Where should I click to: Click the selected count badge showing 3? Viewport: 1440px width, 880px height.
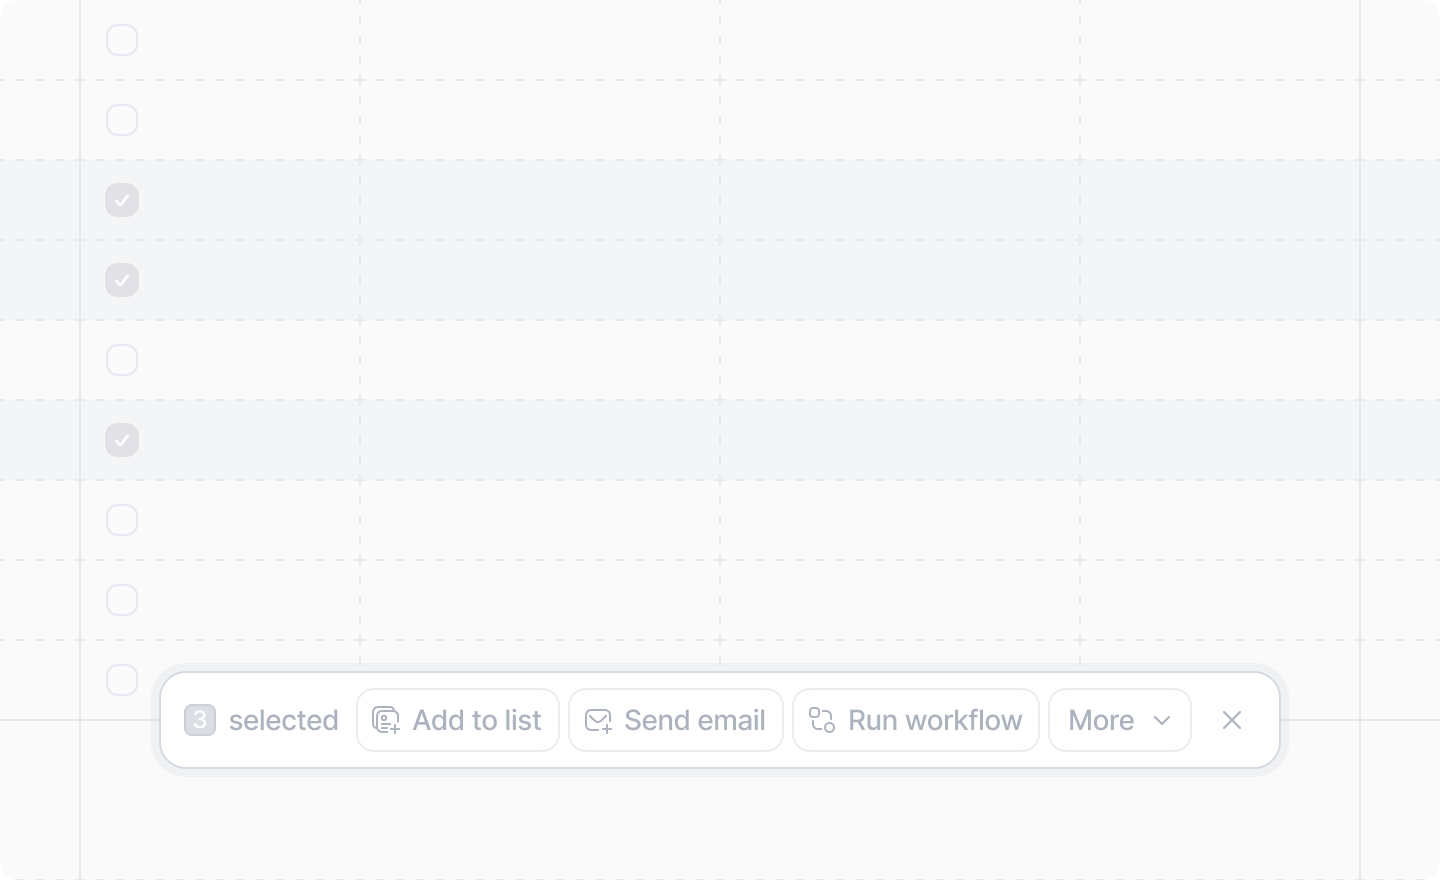[200, 720]
